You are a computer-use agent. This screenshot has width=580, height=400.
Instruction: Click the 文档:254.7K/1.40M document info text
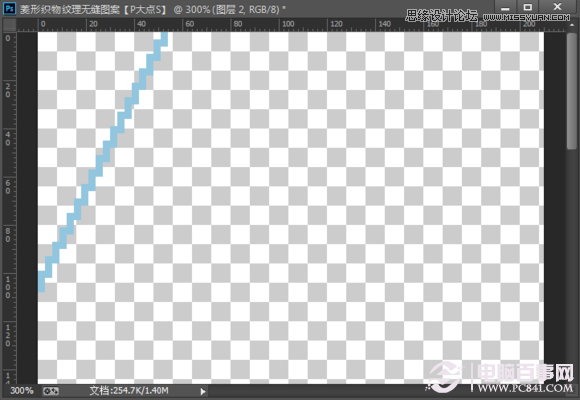[x=129, y=391]
